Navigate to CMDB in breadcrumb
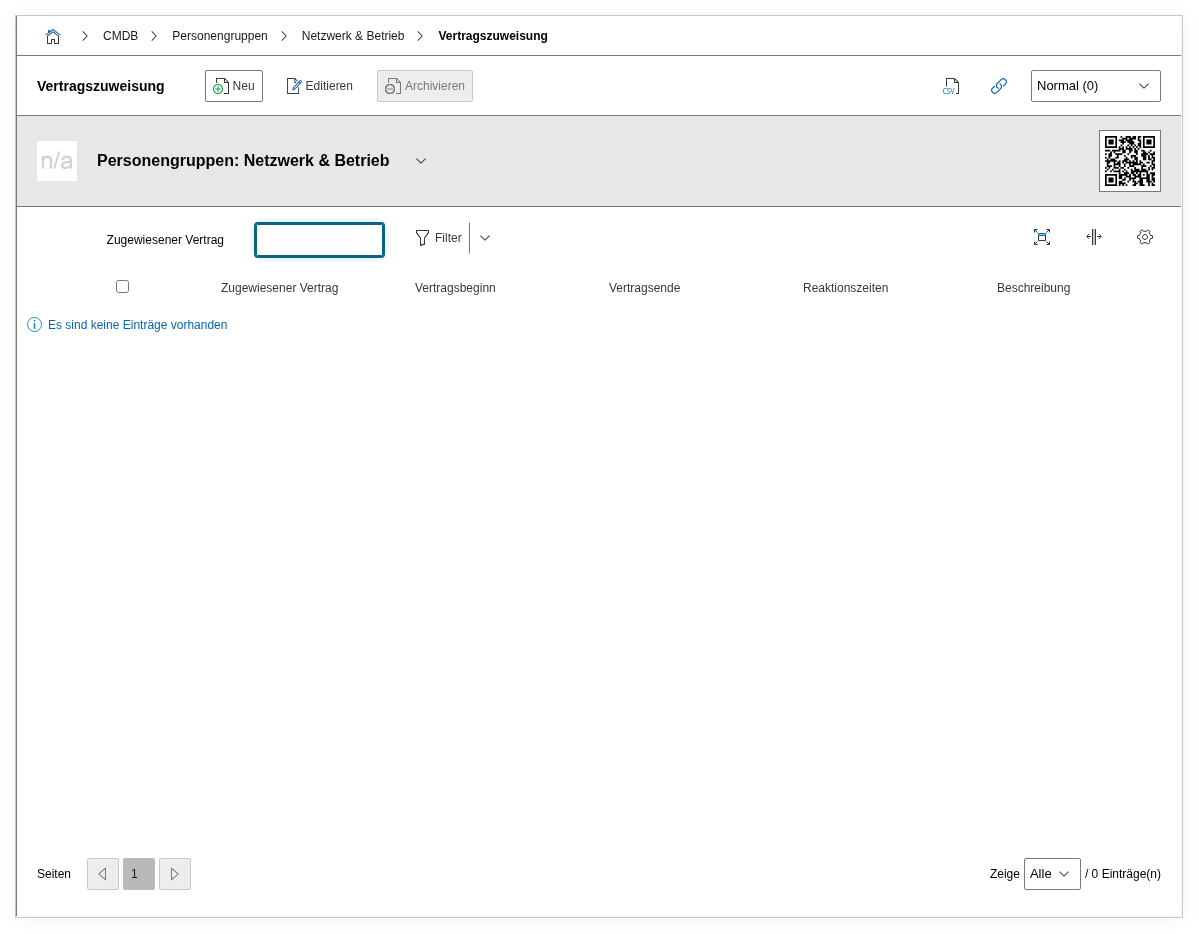This screenshot has height=934, width=1199. pyautogui.click(x=120, y=36)
